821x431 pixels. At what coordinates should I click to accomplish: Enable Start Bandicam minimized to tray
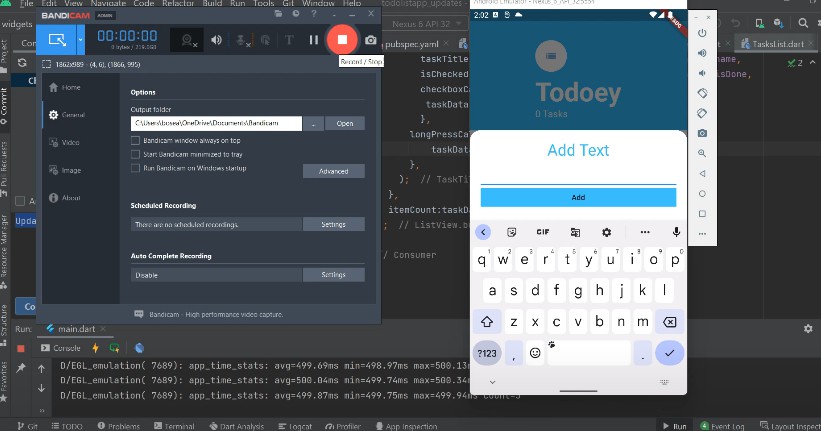136,154
